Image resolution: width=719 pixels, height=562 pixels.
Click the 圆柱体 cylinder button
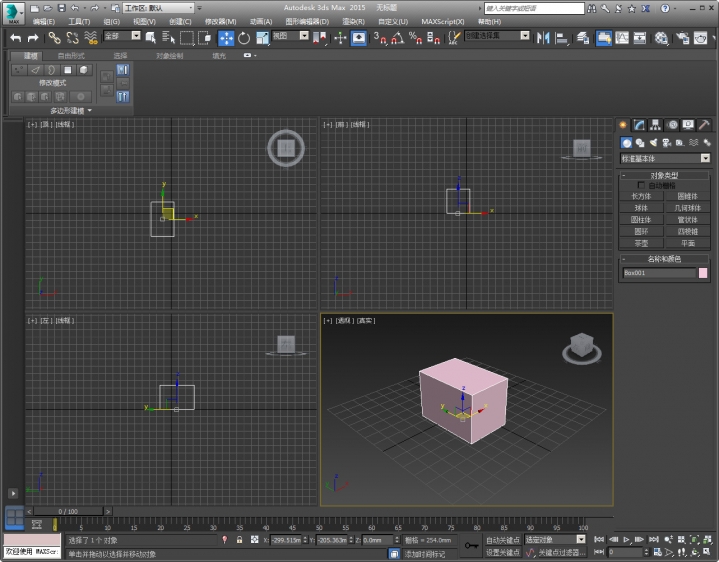point(641,219)
